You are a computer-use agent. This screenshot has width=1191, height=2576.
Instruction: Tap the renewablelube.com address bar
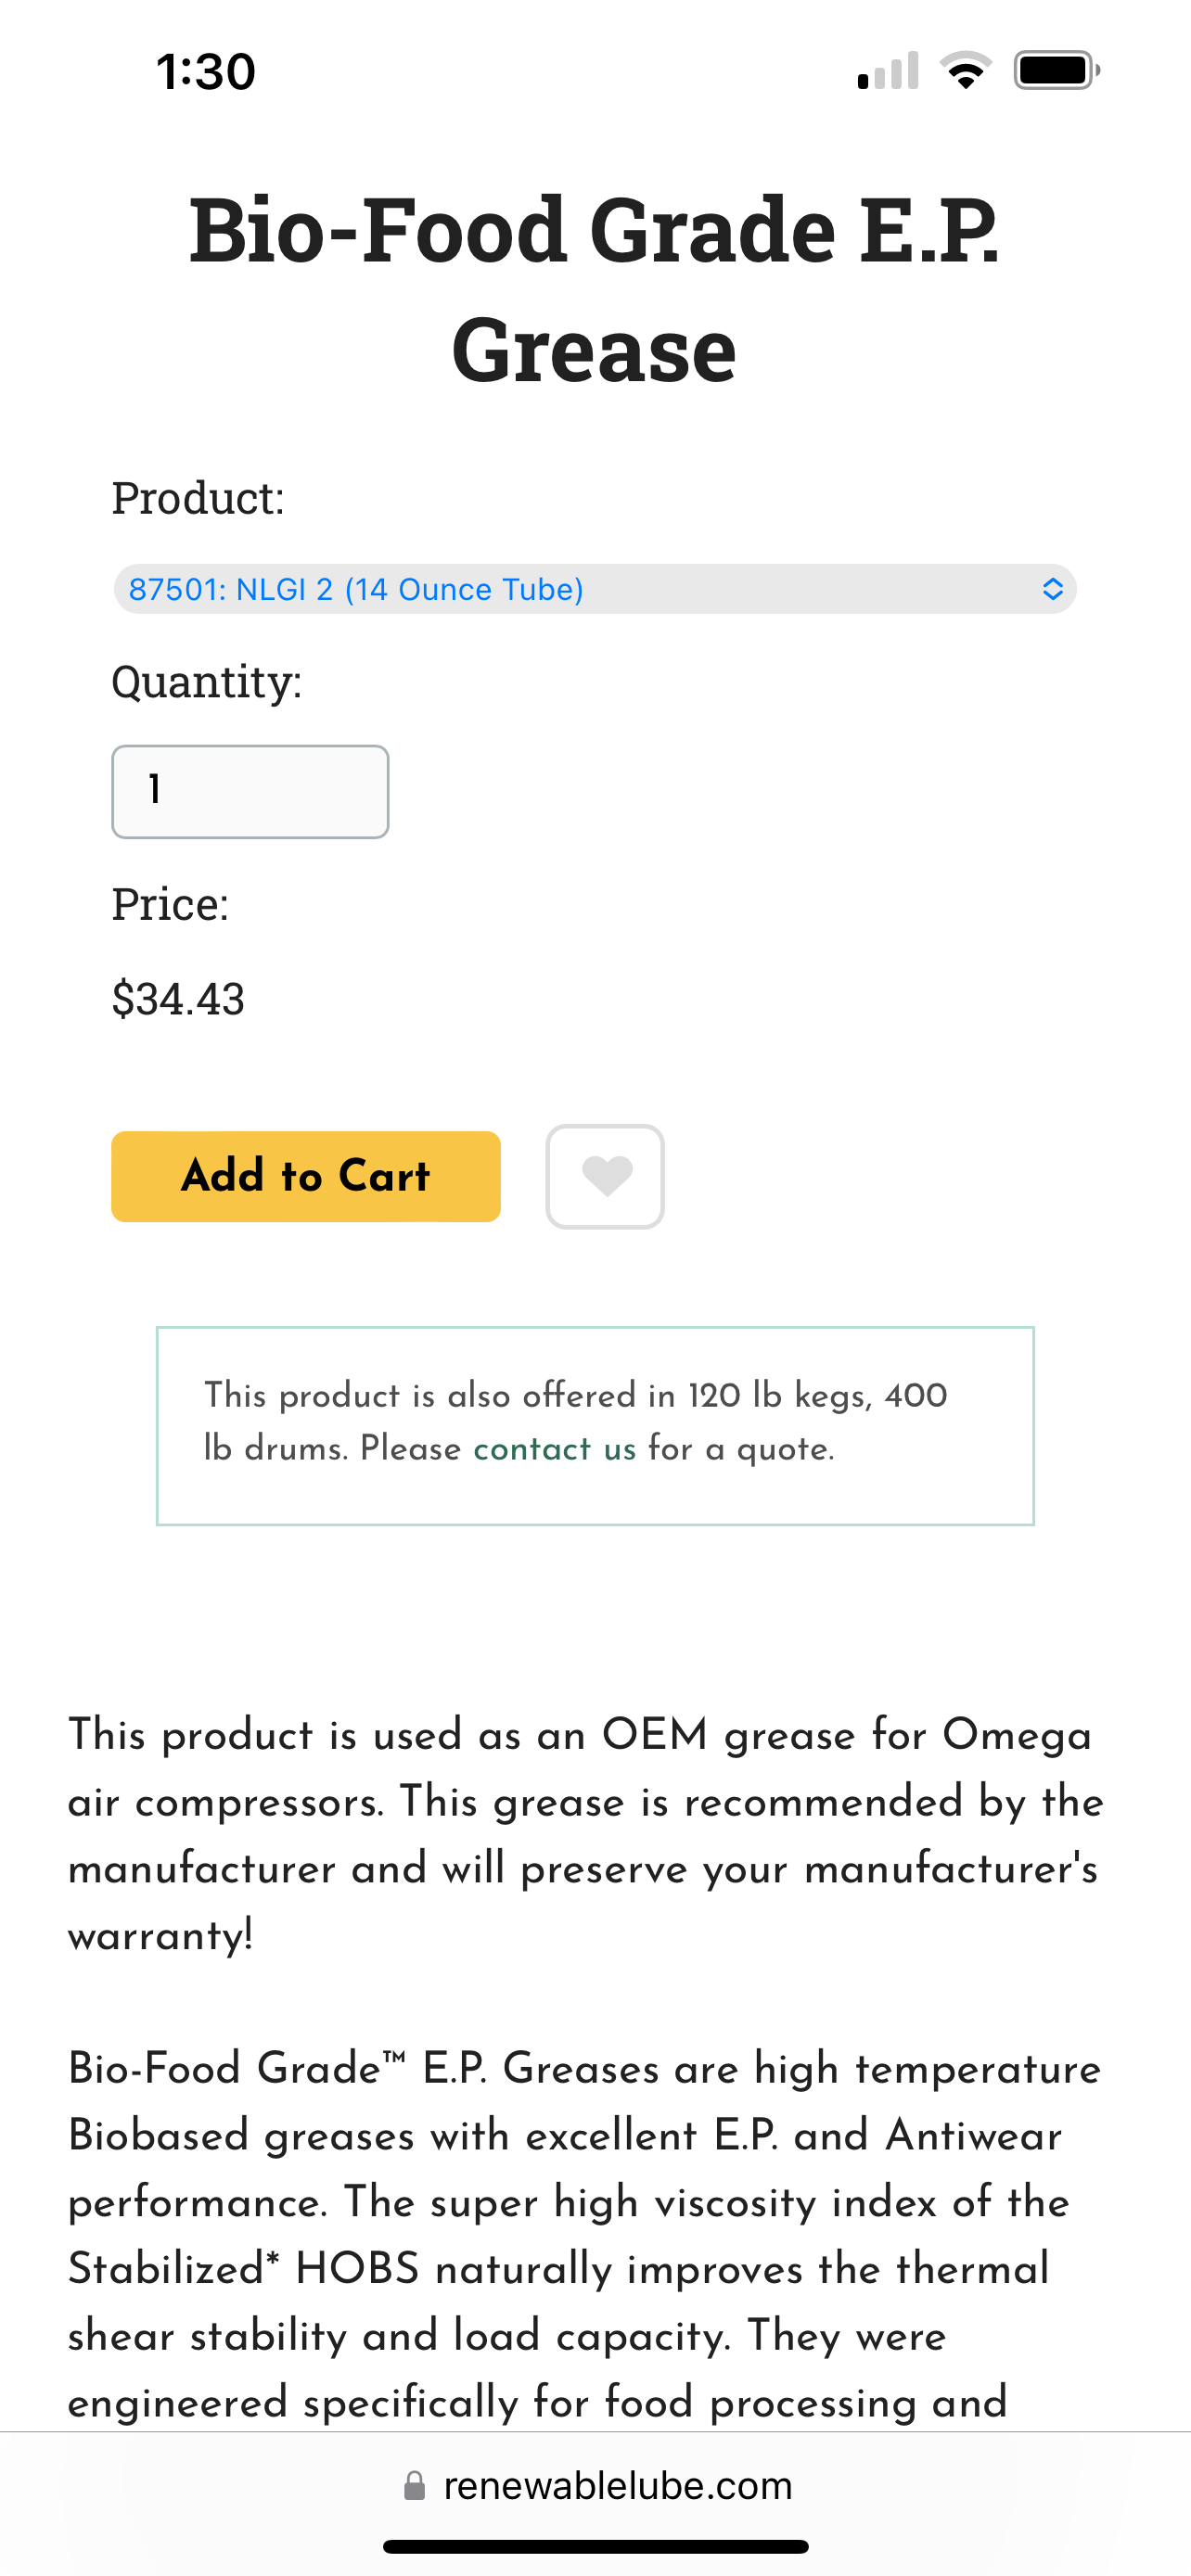click(597, 2485)
